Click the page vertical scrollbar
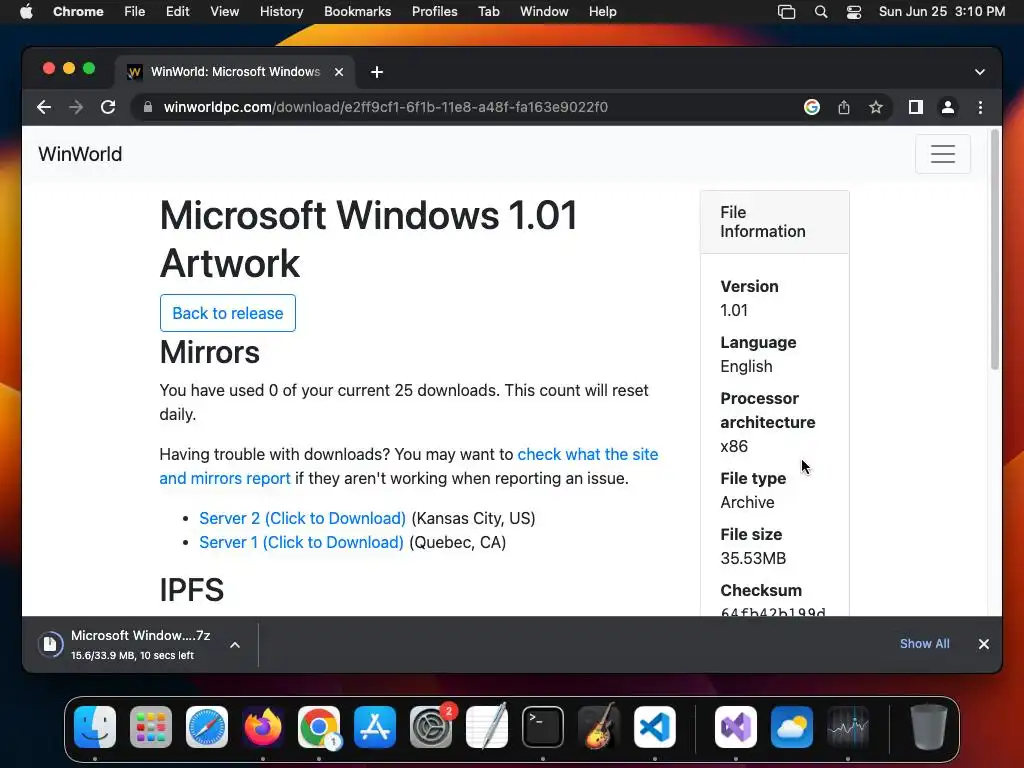 coord(995,249)
